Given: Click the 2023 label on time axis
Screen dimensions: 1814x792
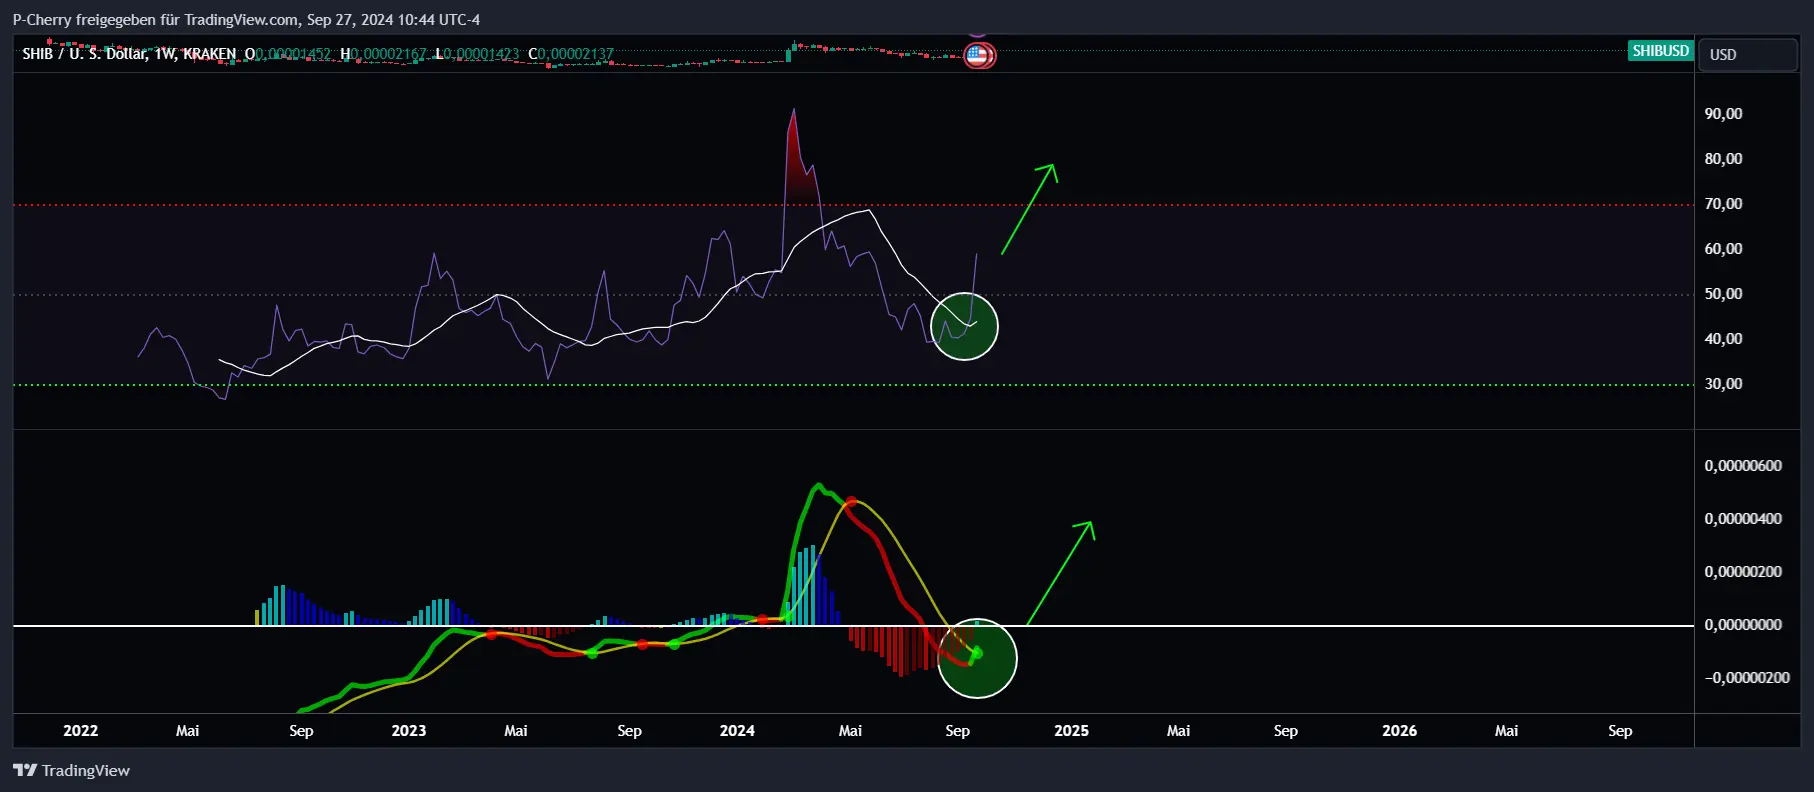Looking at the screenshot, I should point(409,731).
